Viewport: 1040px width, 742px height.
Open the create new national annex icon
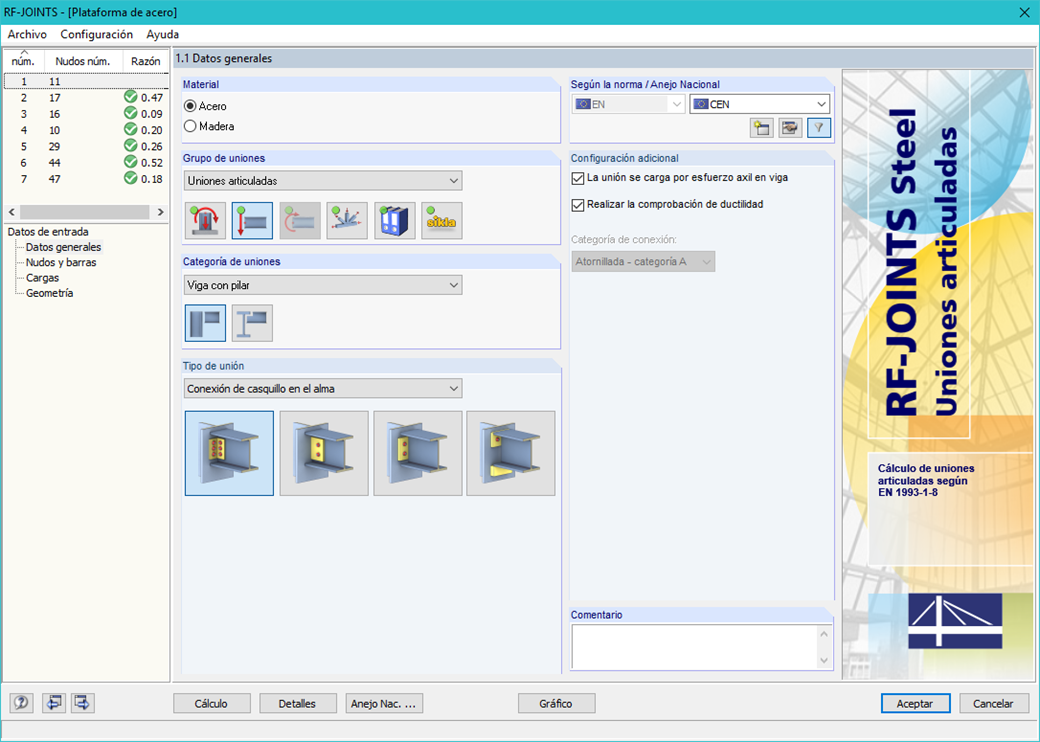[x=760, y=128]
